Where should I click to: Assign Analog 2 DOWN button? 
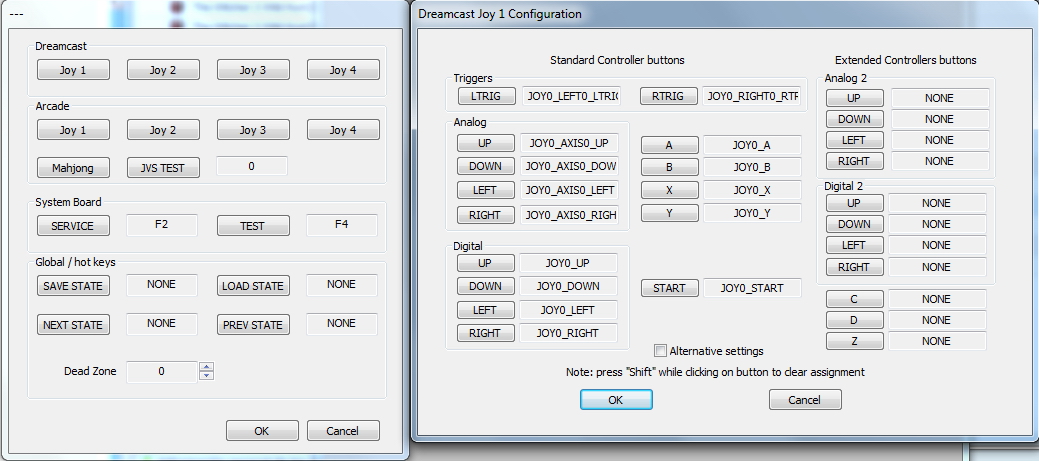[854, 119]
